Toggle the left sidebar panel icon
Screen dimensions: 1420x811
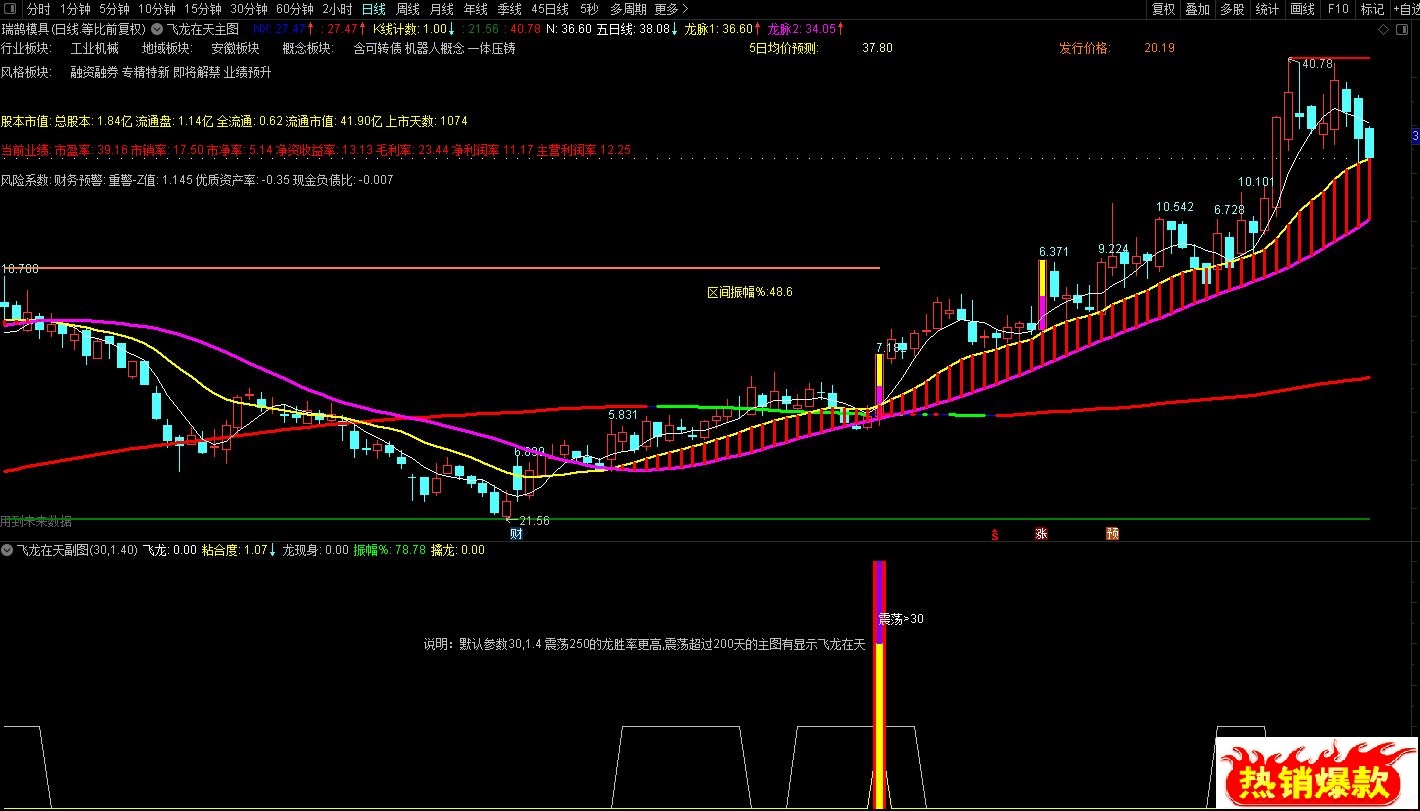(x=10, y=9)
